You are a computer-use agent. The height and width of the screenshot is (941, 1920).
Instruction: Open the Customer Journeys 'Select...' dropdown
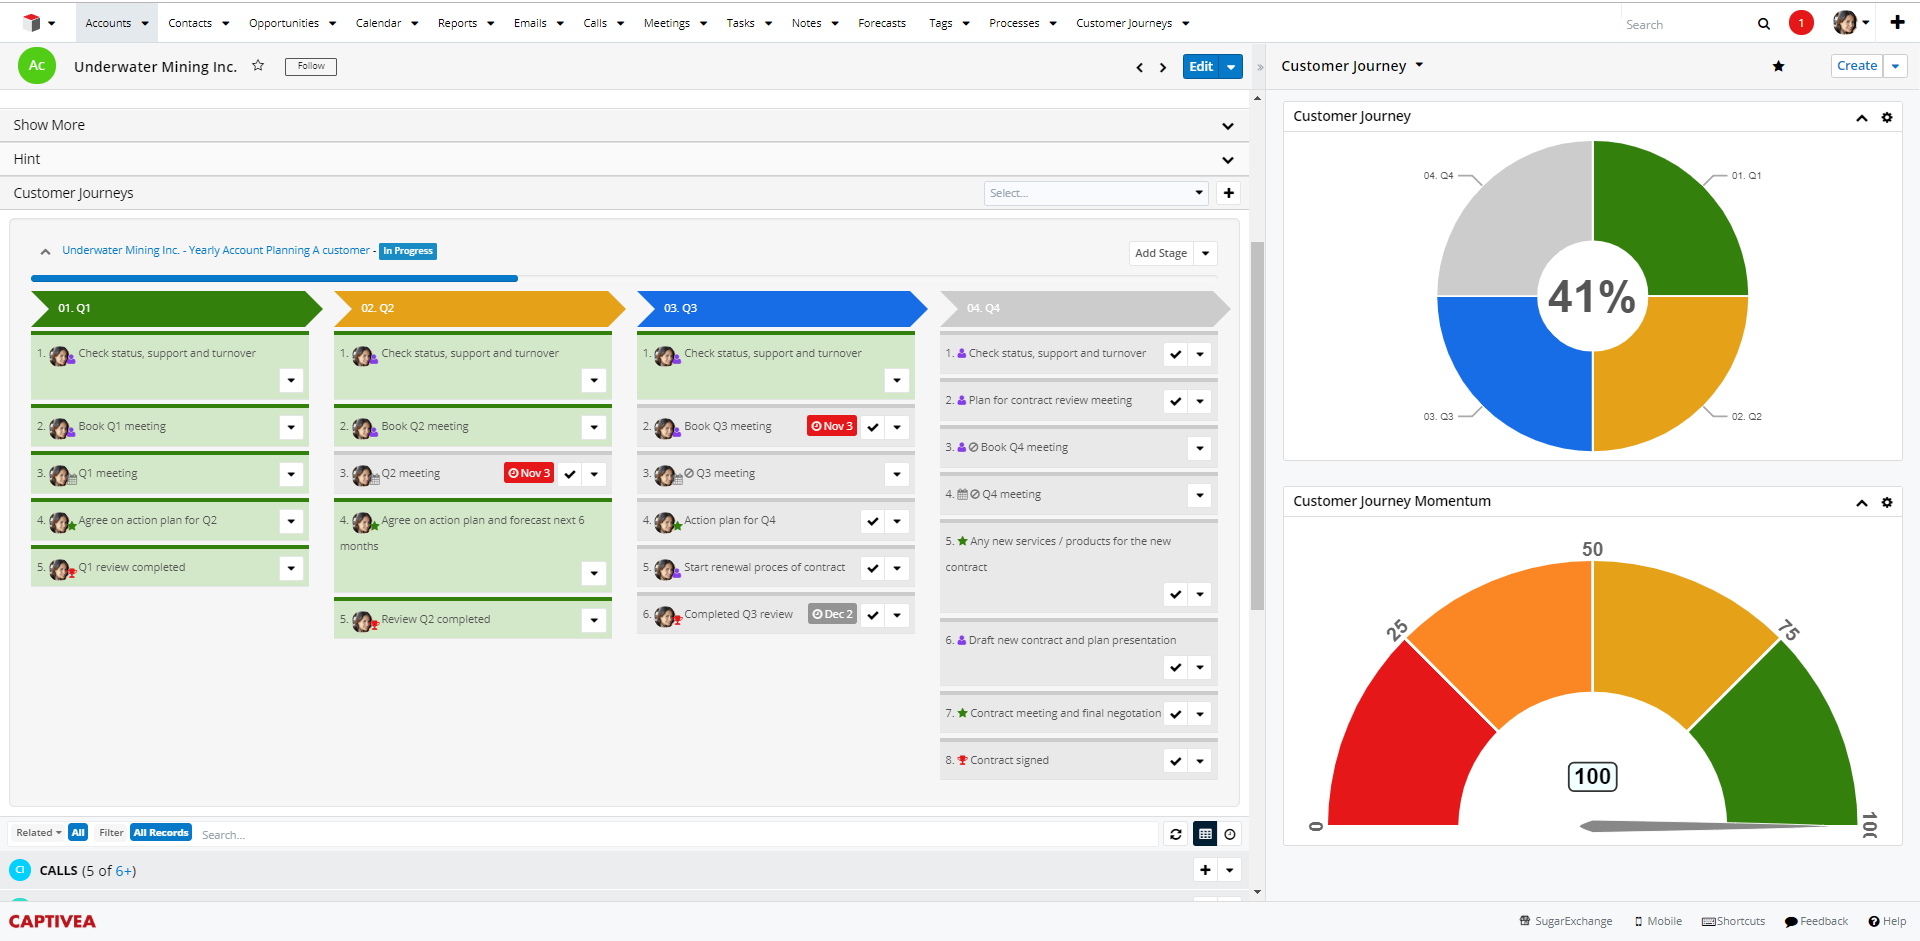click(1095, 192)
